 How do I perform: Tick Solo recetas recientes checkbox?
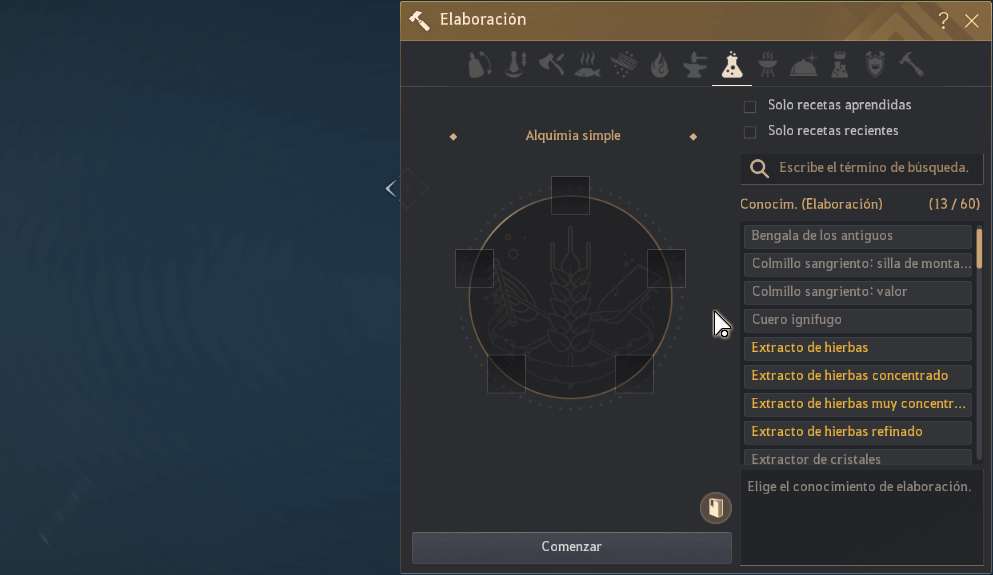[750, 132]
